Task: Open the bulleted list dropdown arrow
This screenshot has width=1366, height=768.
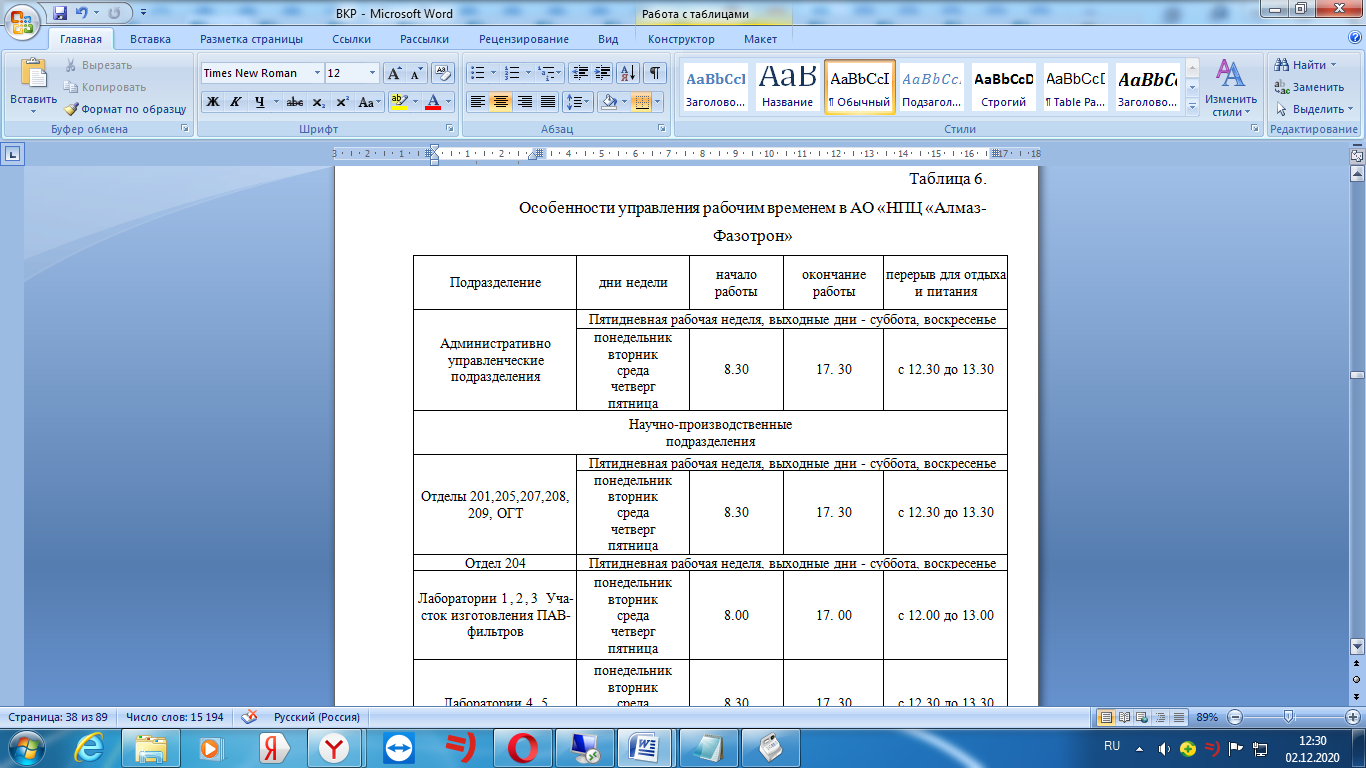Action: (x=493, y=73)
